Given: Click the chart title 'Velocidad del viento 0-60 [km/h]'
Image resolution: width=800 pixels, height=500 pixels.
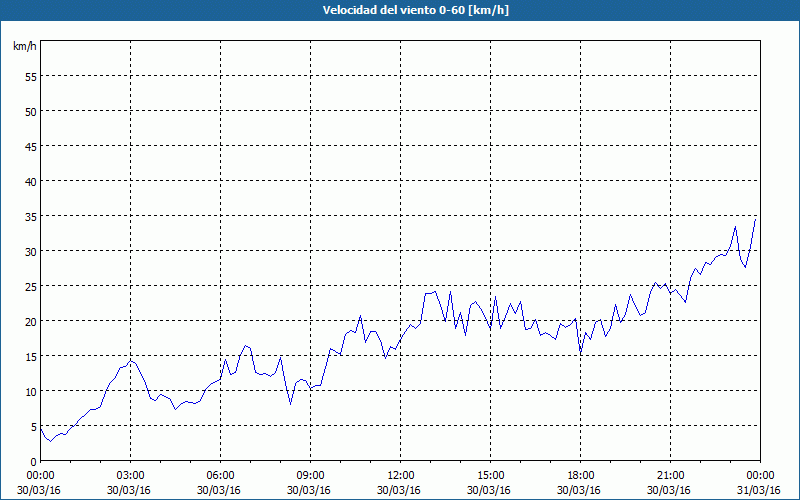Looking at the screenshot, I should (x=416, y=10).
